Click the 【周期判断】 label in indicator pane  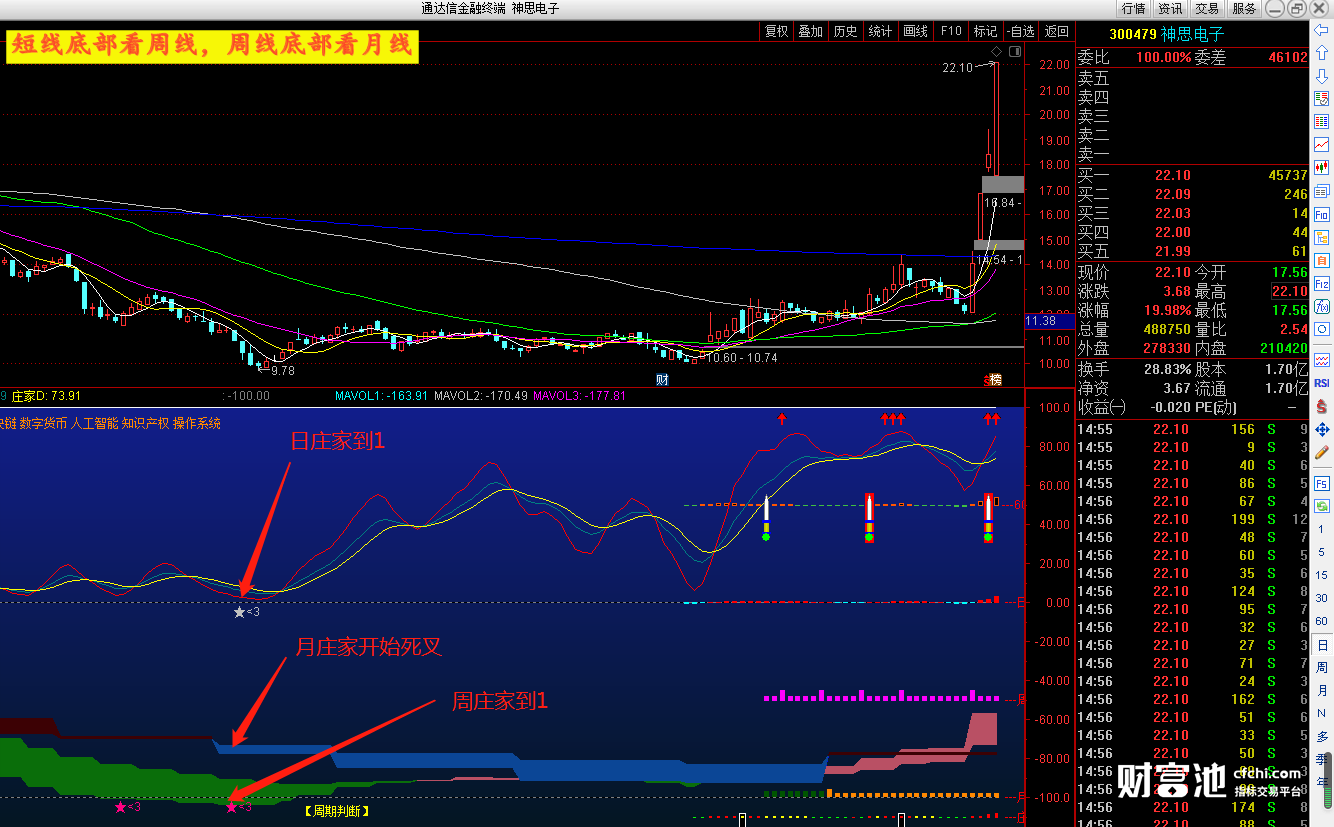[x=336, y=811]
